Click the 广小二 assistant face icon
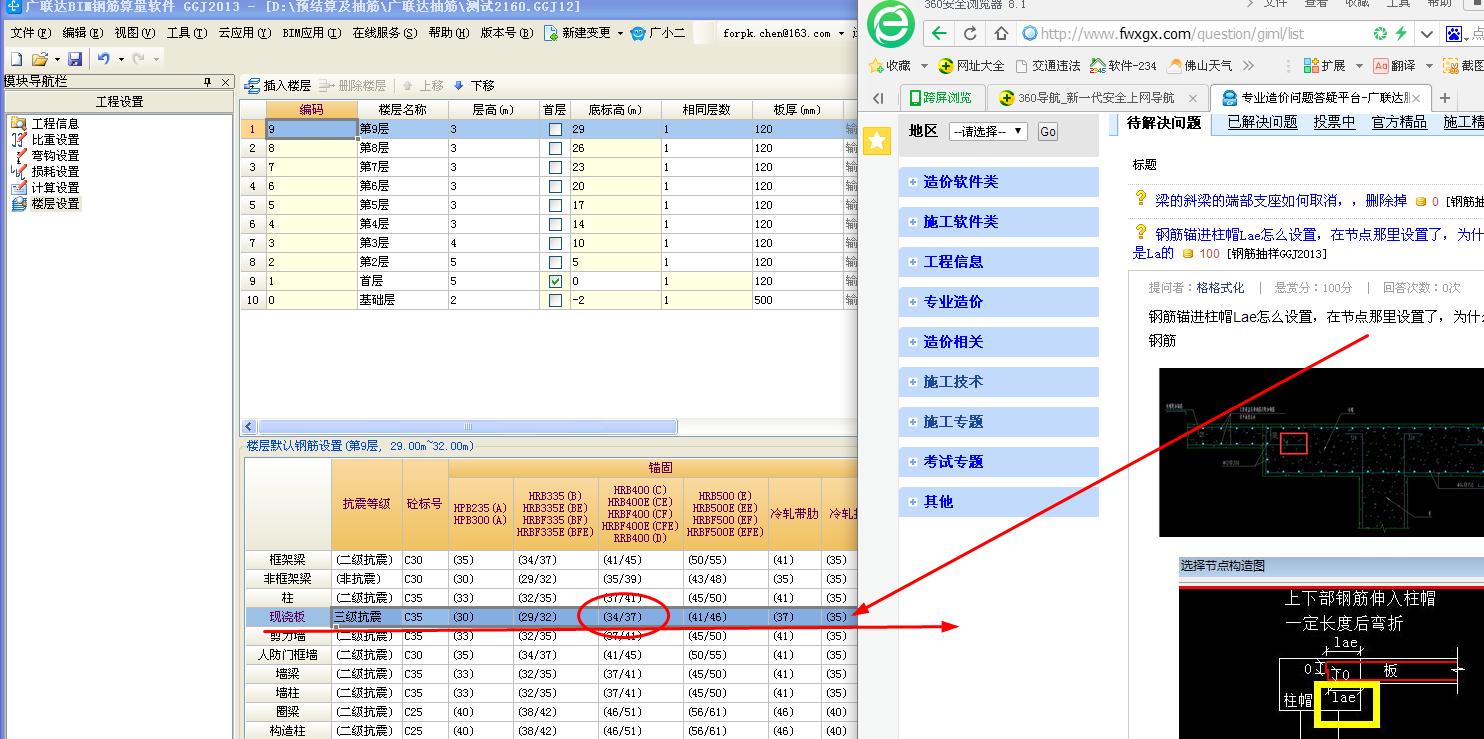The width and height of the screenshot is (1484, 739). coord(638,33)
